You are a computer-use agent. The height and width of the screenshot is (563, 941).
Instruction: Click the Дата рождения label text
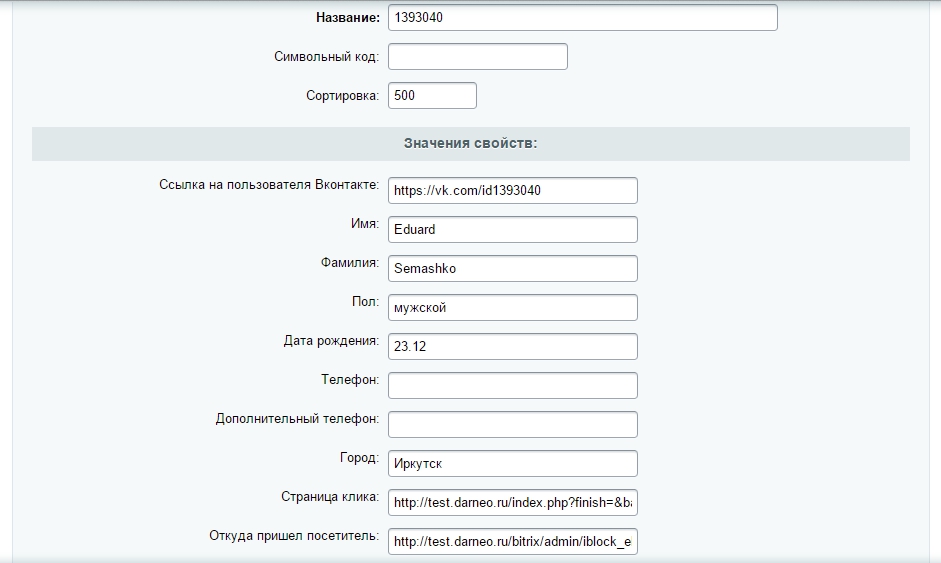pos(331,341)
